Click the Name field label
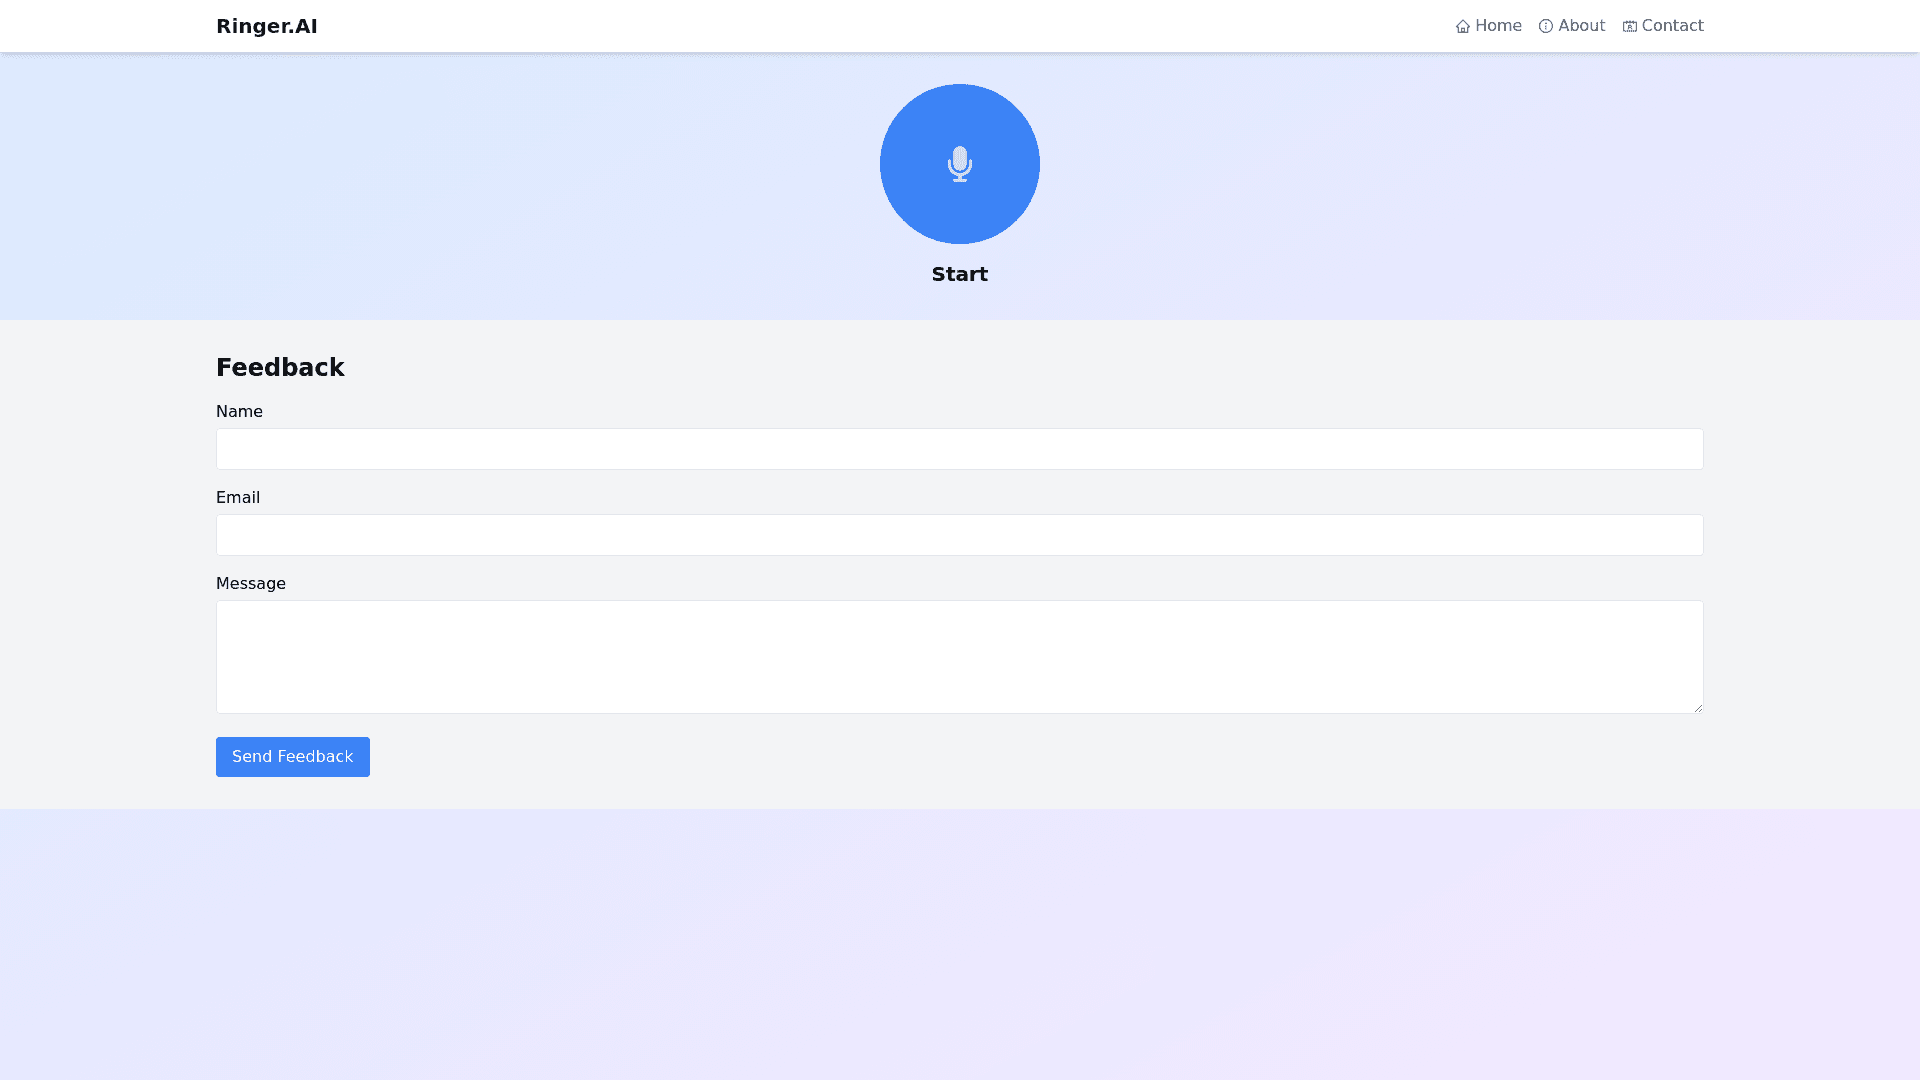The height and width of the screenshot is (1080, 1920). 239,412
